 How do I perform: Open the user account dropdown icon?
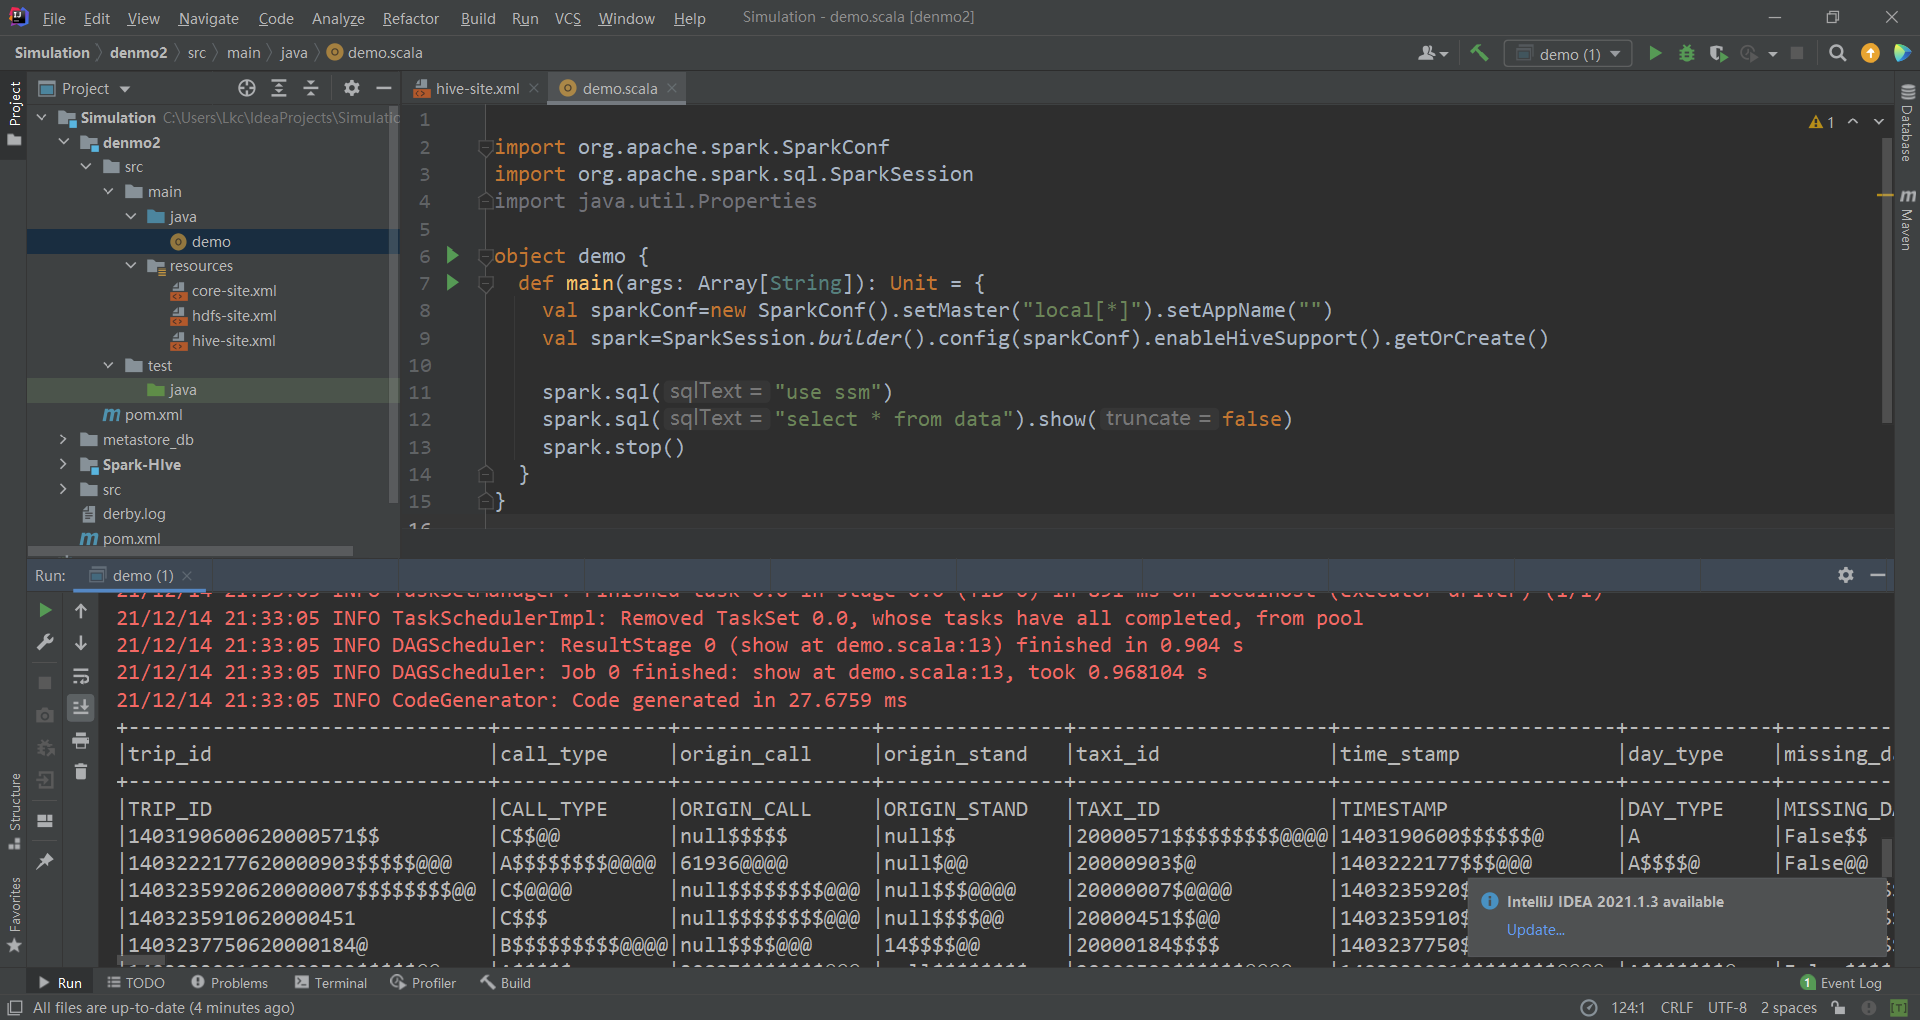1432,53
